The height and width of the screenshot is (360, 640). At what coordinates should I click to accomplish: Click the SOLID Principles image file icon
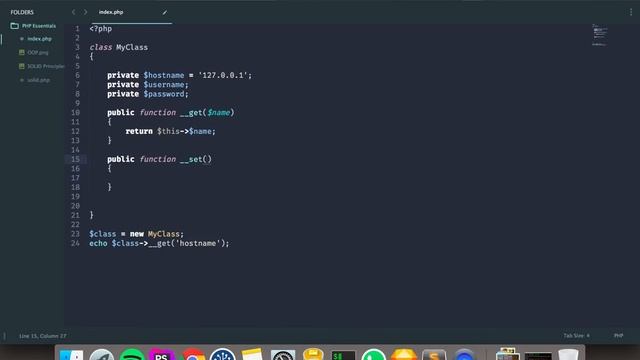click(x=22, y=66)
